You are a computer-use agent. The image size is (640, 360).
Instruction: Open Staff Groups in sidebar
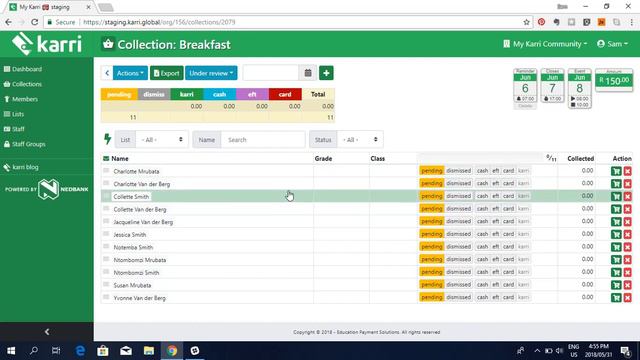pyautogui.click(x=24, y=144)
